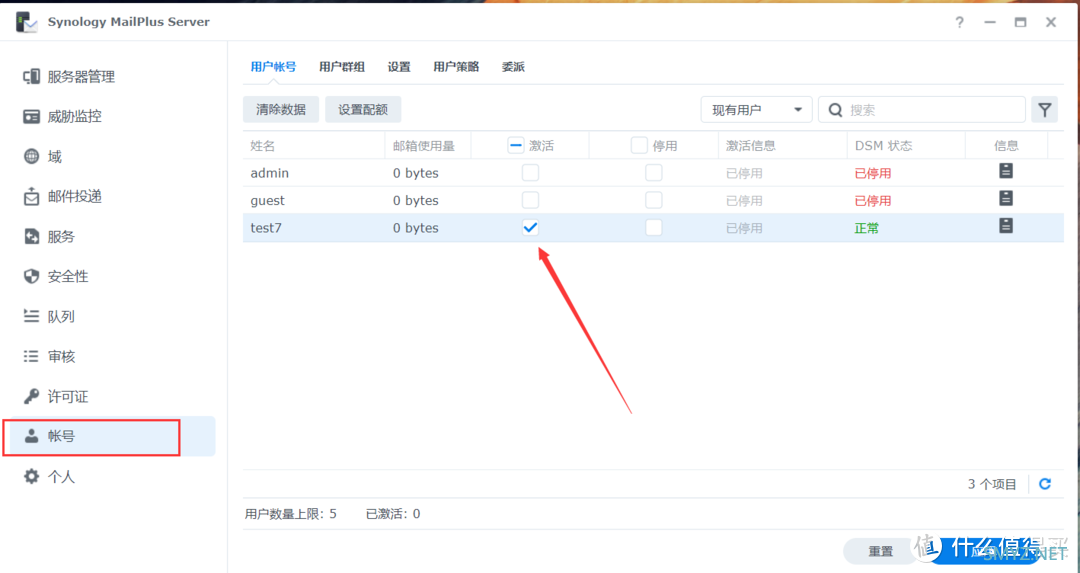
Task: Switch to the 委派 tab
Action: (x=513, y=67)
